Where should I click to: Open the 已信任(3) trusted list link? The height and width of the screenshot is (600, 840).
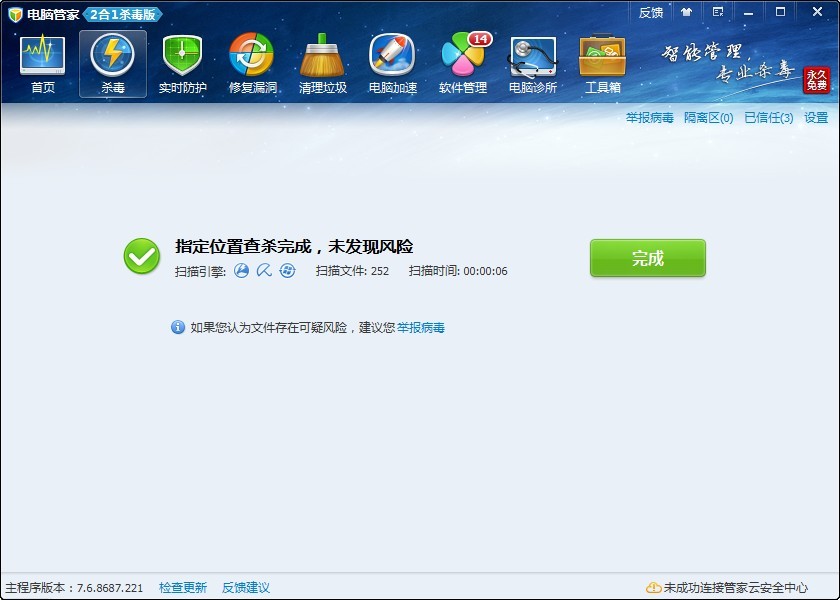click(x=769, y=118)
